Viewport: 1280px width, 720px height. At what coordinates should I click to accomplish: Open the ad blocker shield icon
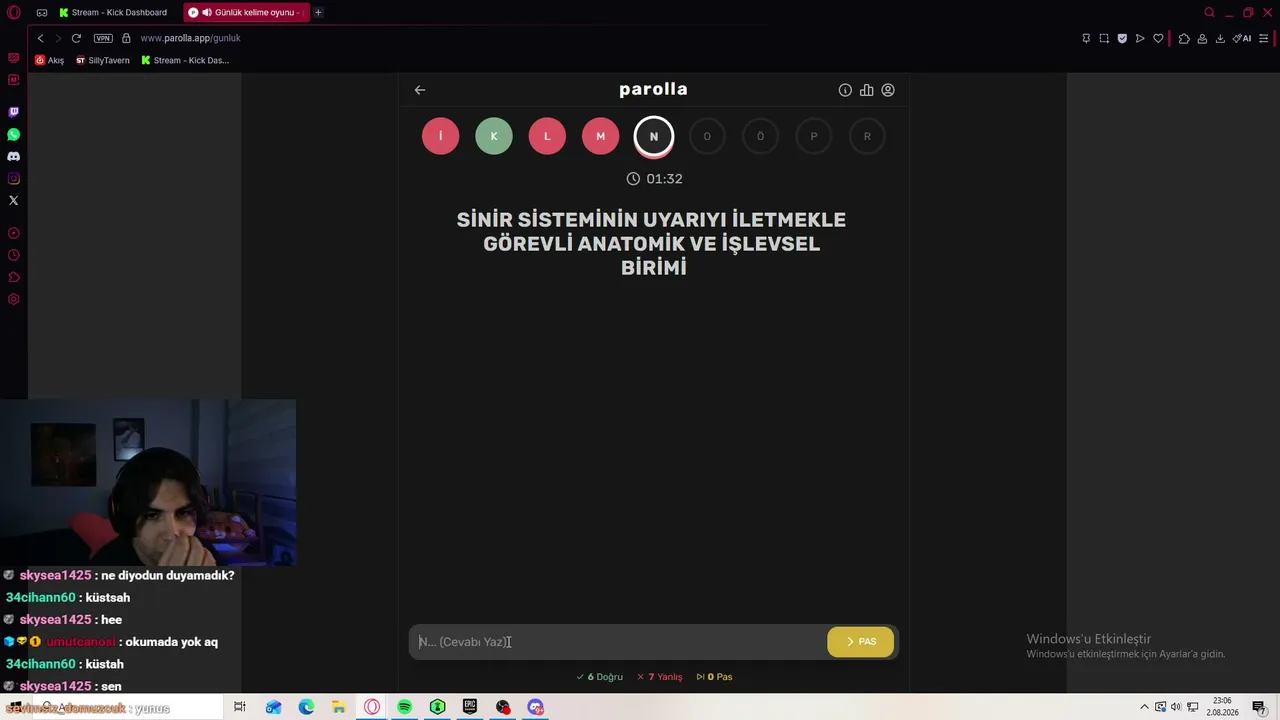pos(1122,38)
